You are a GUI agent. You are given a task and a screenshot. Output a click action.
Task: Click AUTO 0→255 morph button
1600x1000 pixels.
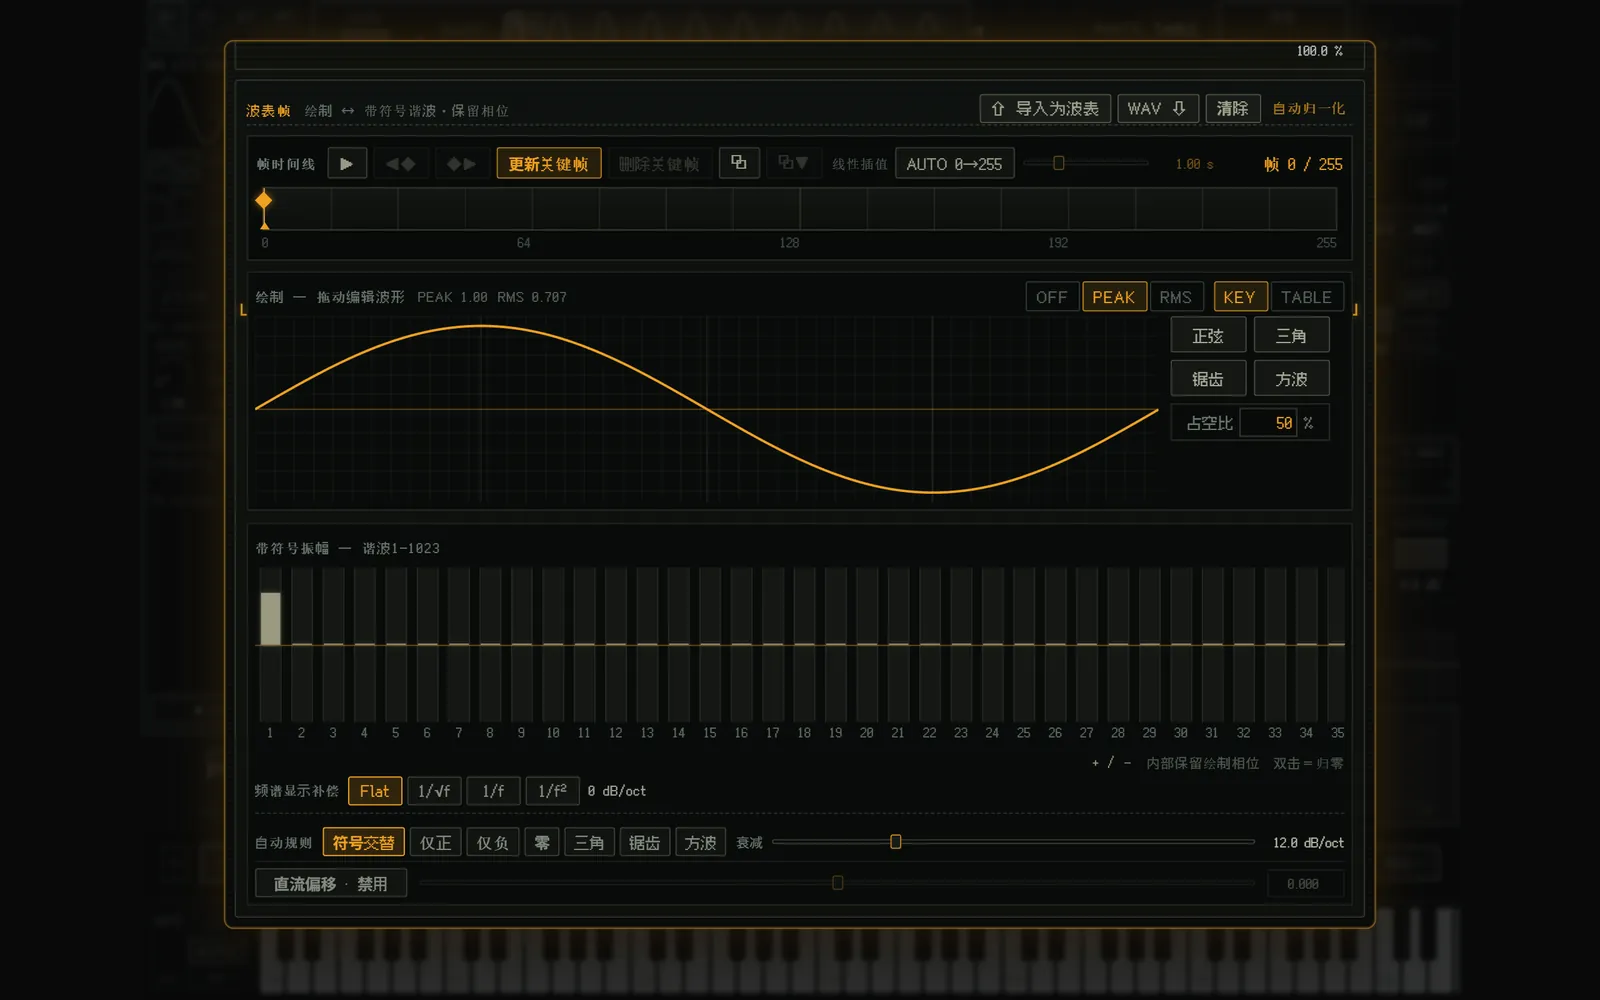(954, 164)
